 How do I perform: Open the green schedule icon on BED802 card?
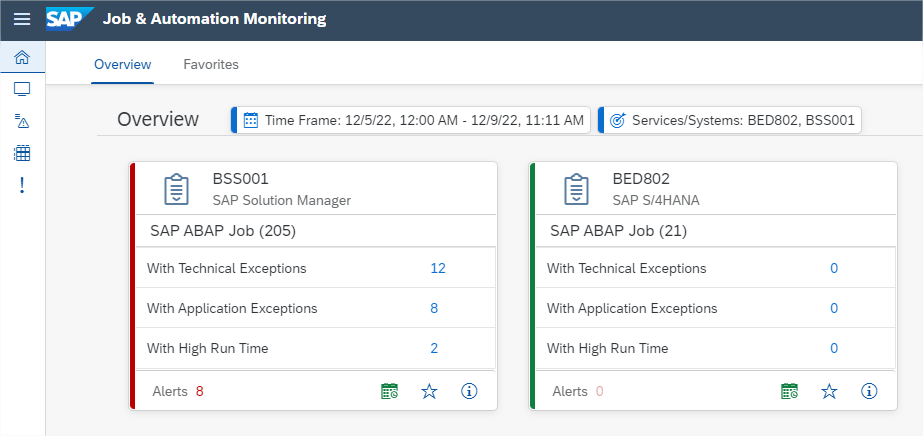pyautogui.click(x=790, y=391)
